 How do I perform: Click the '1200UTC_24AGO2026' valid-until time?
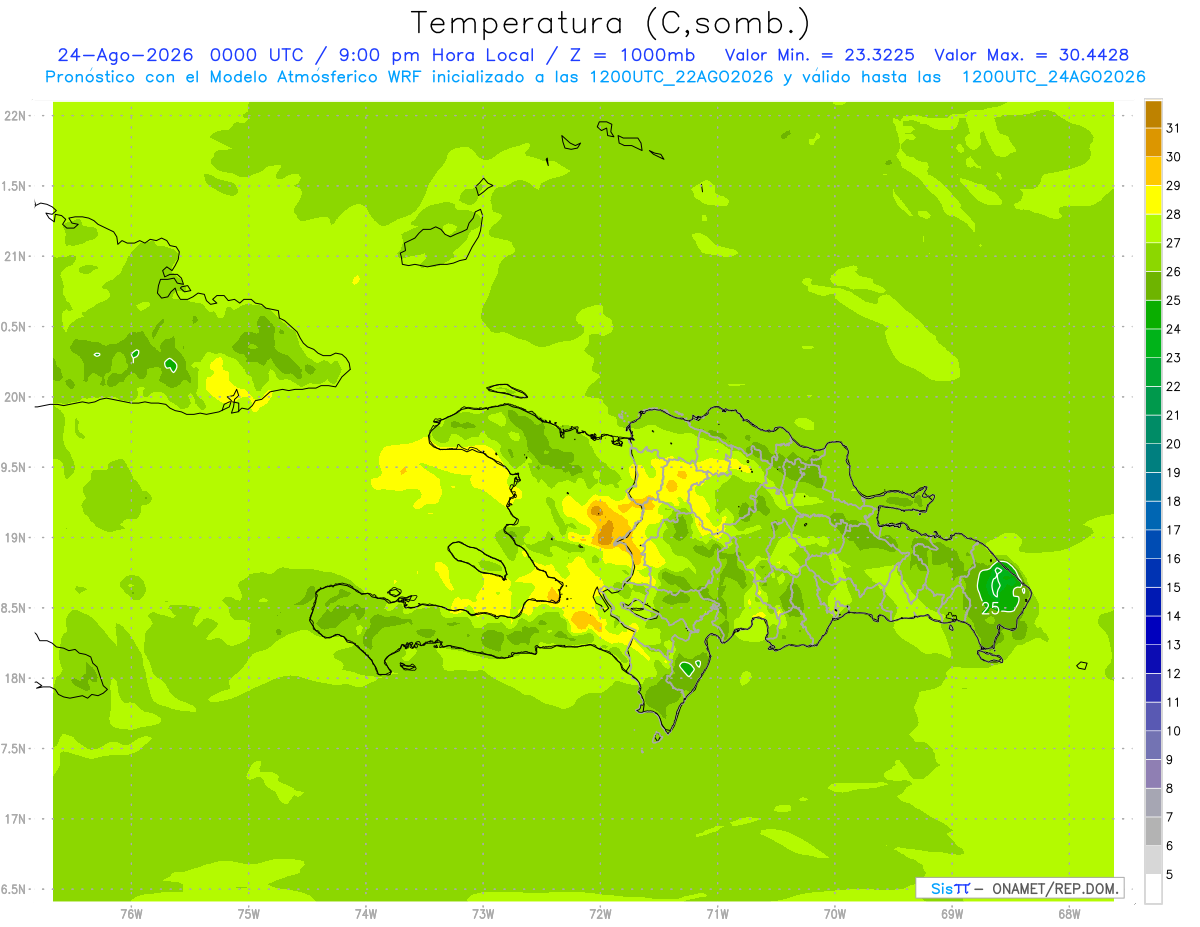[x=1053, y=77]
